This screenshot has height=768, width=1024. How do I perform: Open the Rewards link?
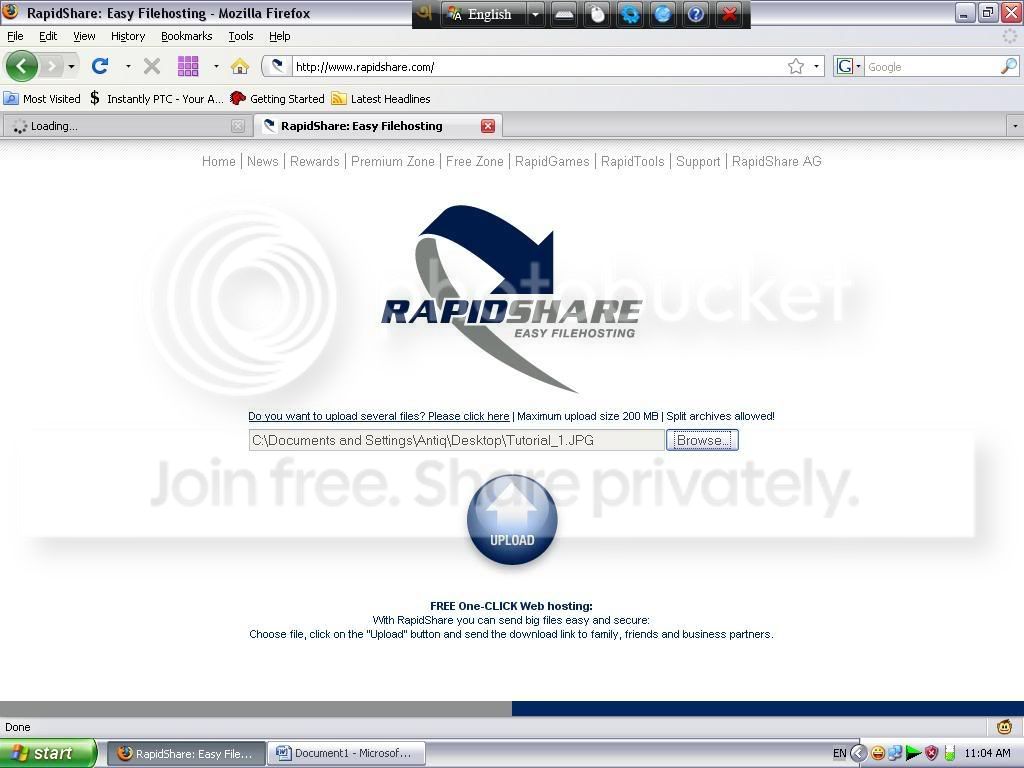tap(315, 161)
